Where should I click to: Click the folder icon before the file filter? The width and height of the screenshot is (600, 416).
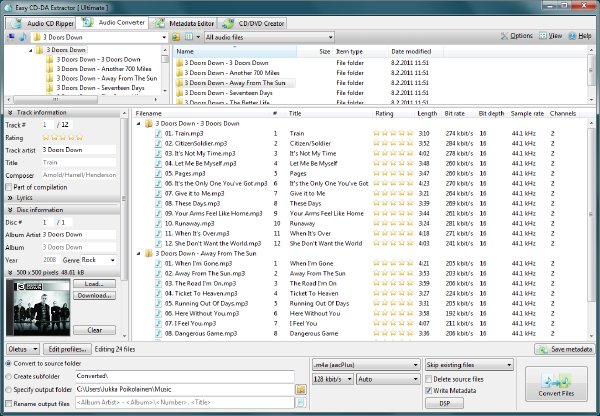coord(176,37)
